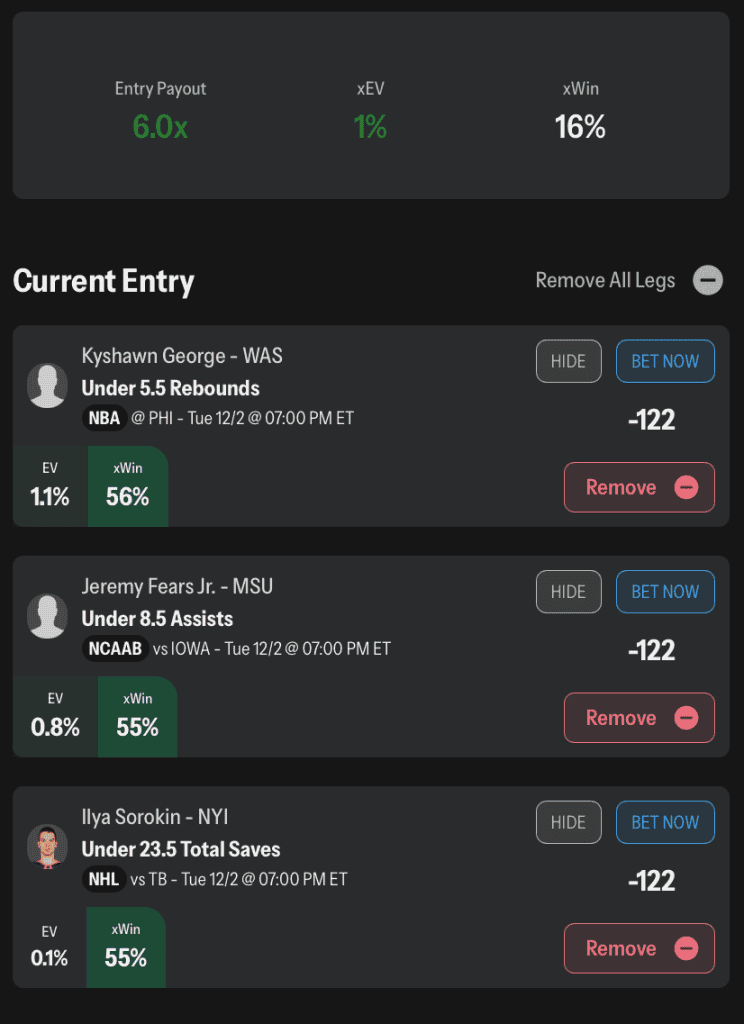
Task: Click the 56% xWin box for Kyshawn George
Action: point(127,486)
